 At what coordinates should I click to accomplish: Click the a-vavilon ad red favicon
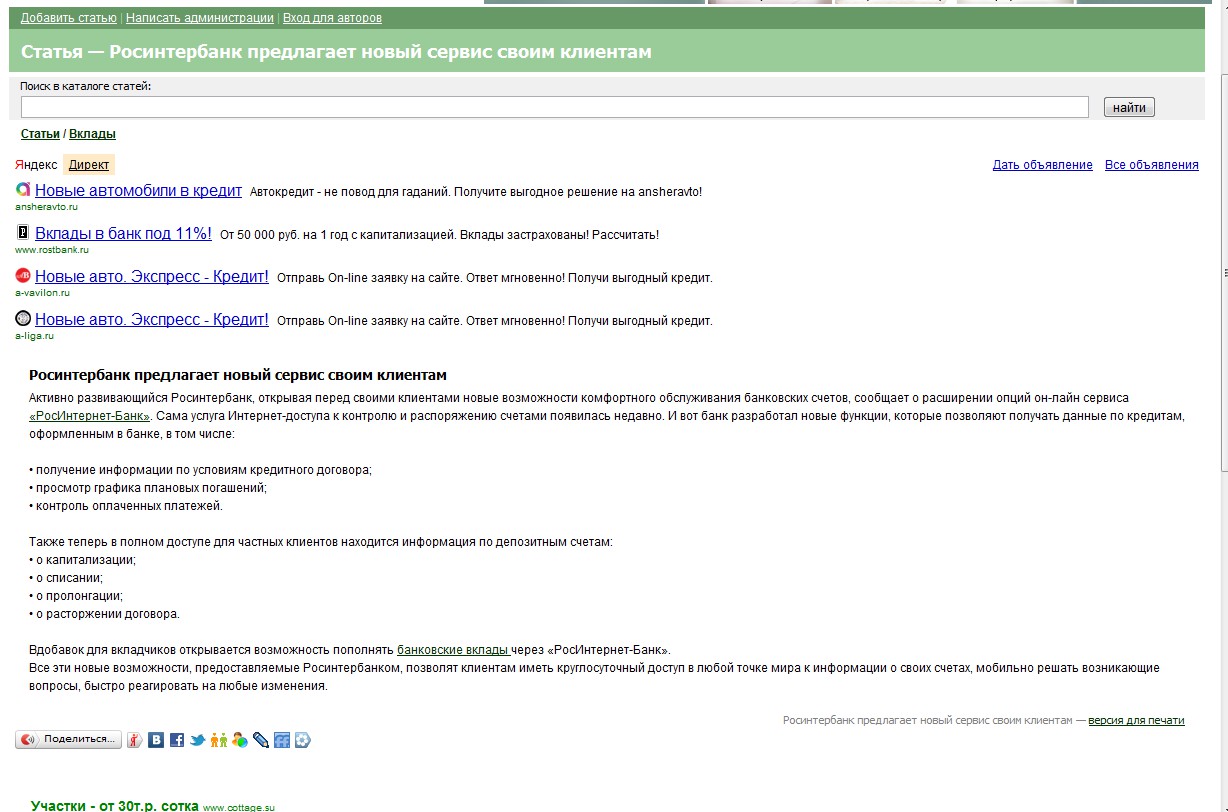(x=23, y=276)
